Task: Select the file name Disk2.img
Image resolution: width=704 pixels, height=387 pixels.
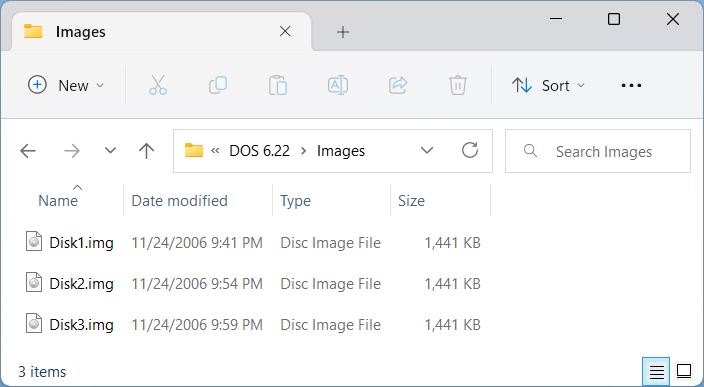Action: tap(81, 284)
